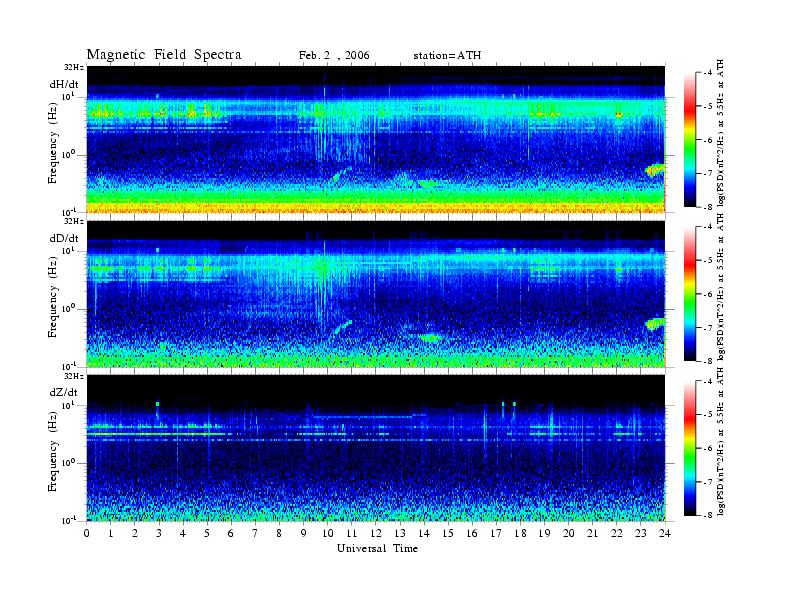This screenshot has height=612, width=792.
Task: Click the "9" hour tick on the time axis
Action: 304,533
